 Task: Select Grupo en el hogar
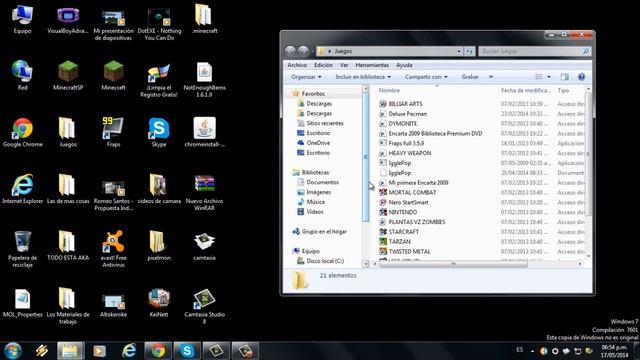[324, 231]
